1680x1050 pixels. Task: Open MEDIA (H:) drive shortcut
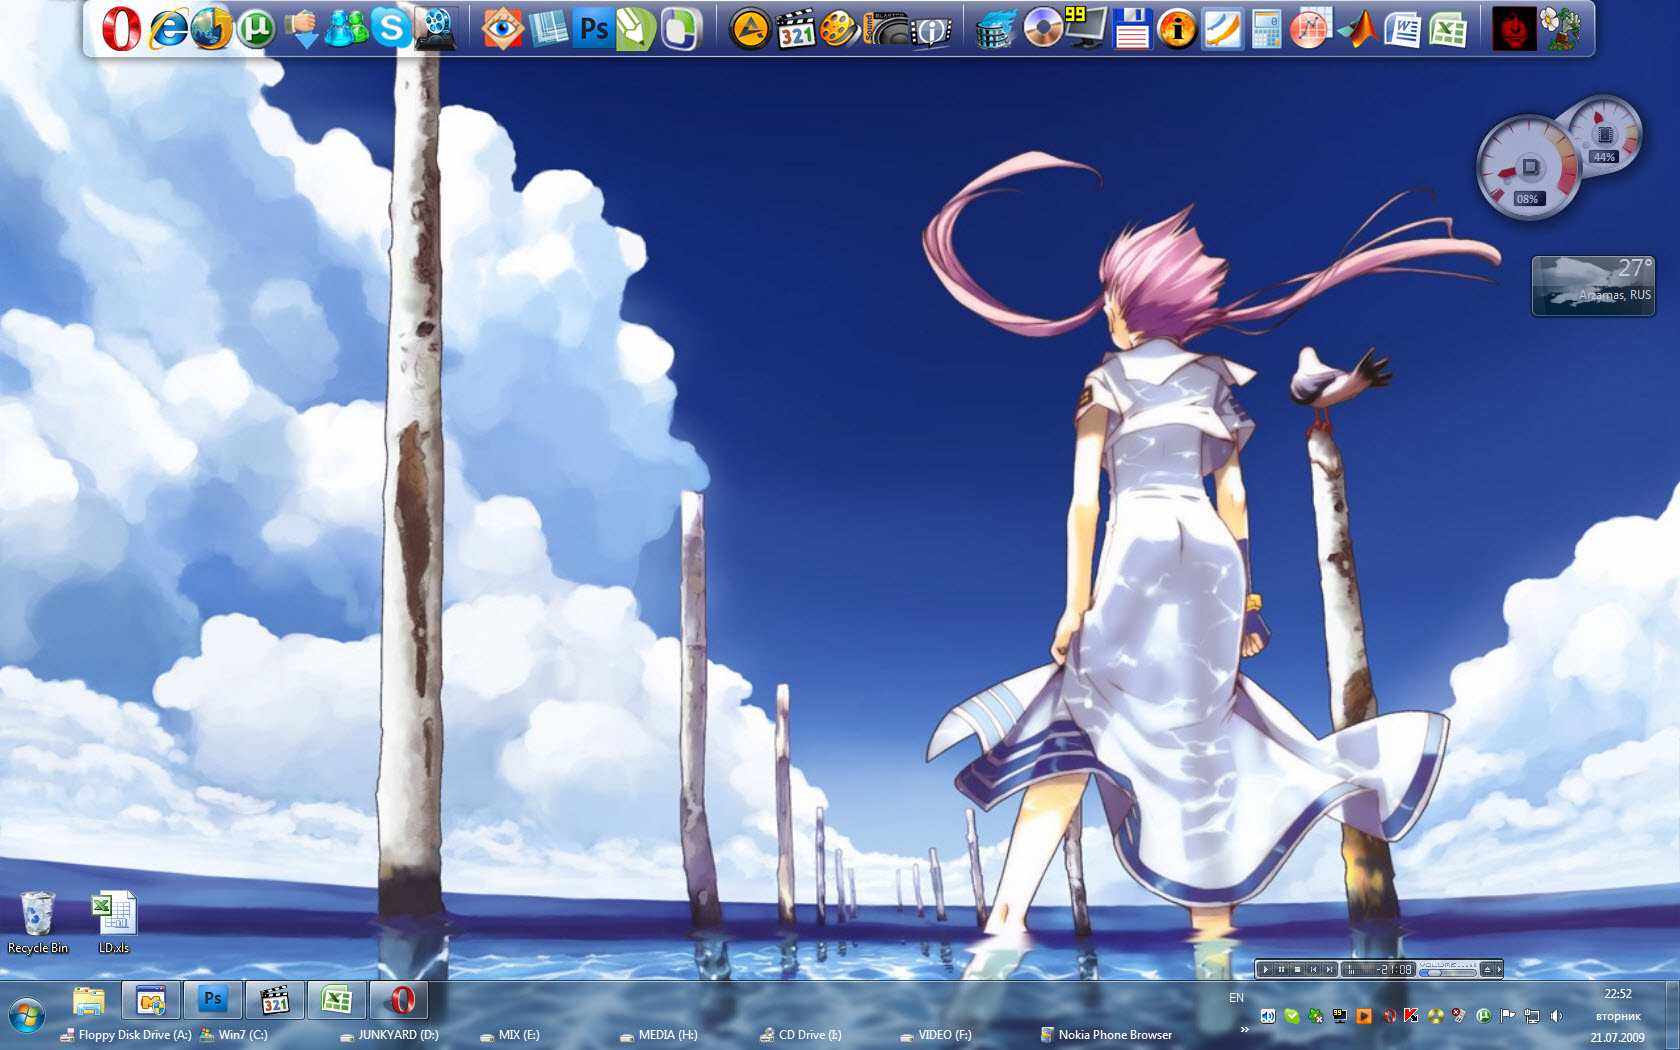coord(659,1035)
